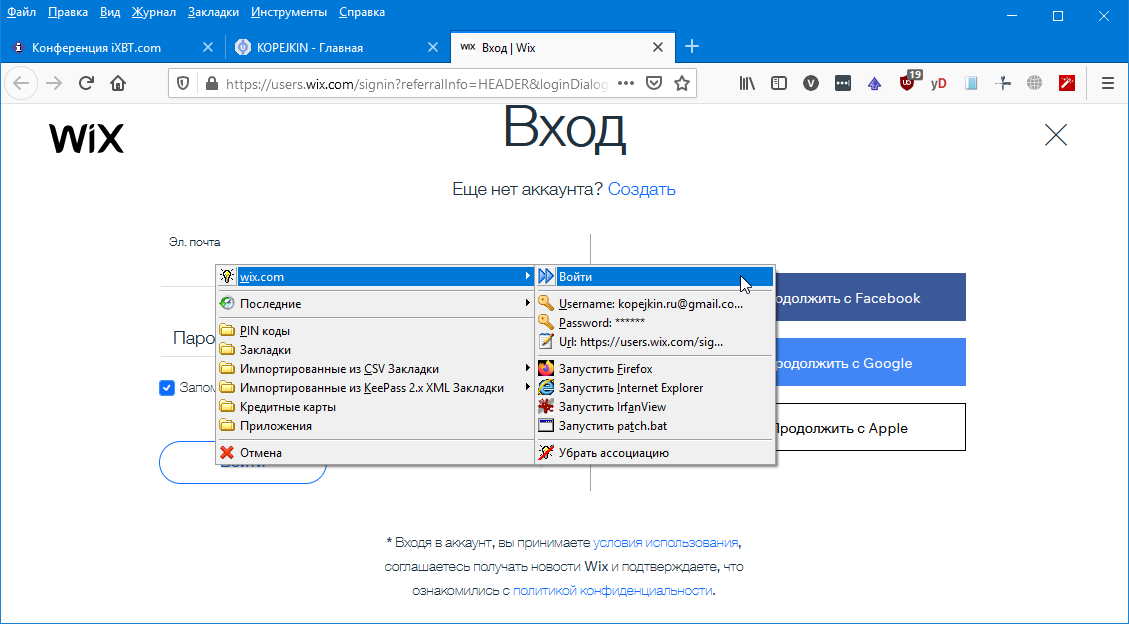This screenshot has width=1129, height=624.
Task: Click the Wix logo
Action: [x=86, y=137]
